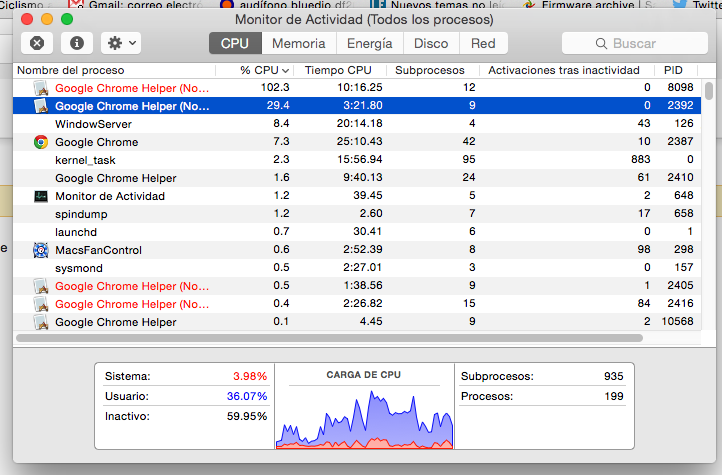Switch to the Disco tab
The width and height of the screenshot is (722, 475).
pyautogui.click(x=431, y=43)
